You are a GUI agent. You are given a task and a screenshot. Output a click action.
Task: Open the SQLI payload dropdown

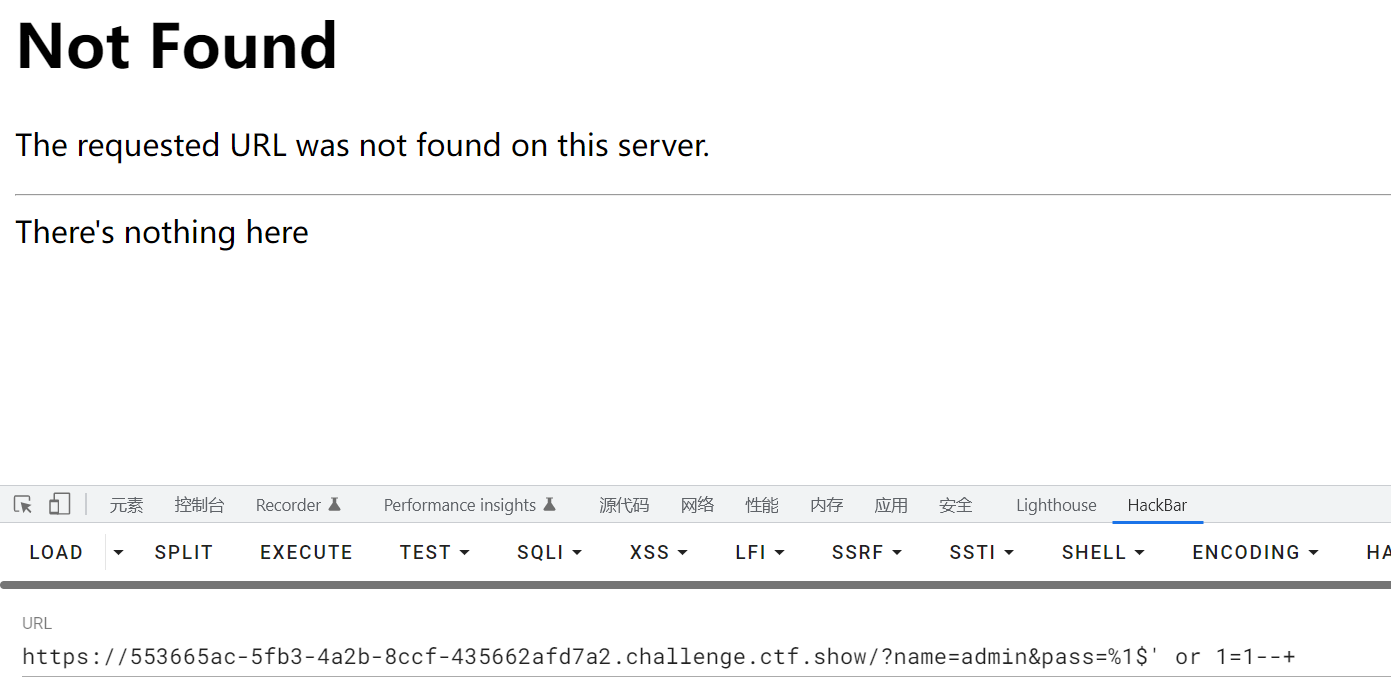click(x=549, y=552)
